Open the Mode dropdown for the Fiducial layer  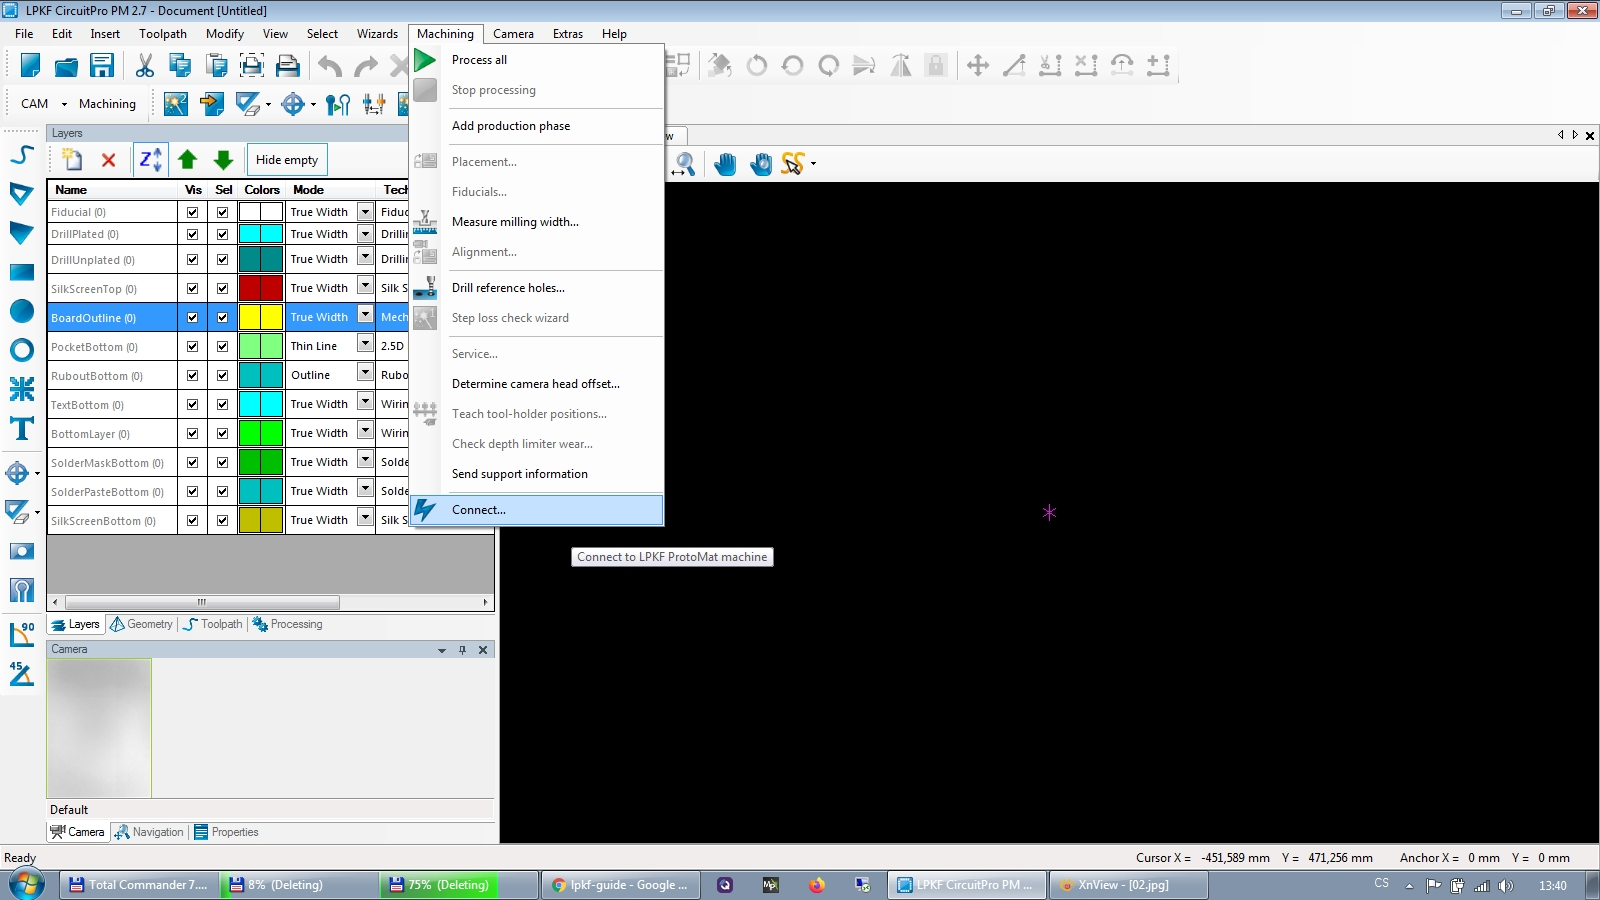[x=365, y=211]
